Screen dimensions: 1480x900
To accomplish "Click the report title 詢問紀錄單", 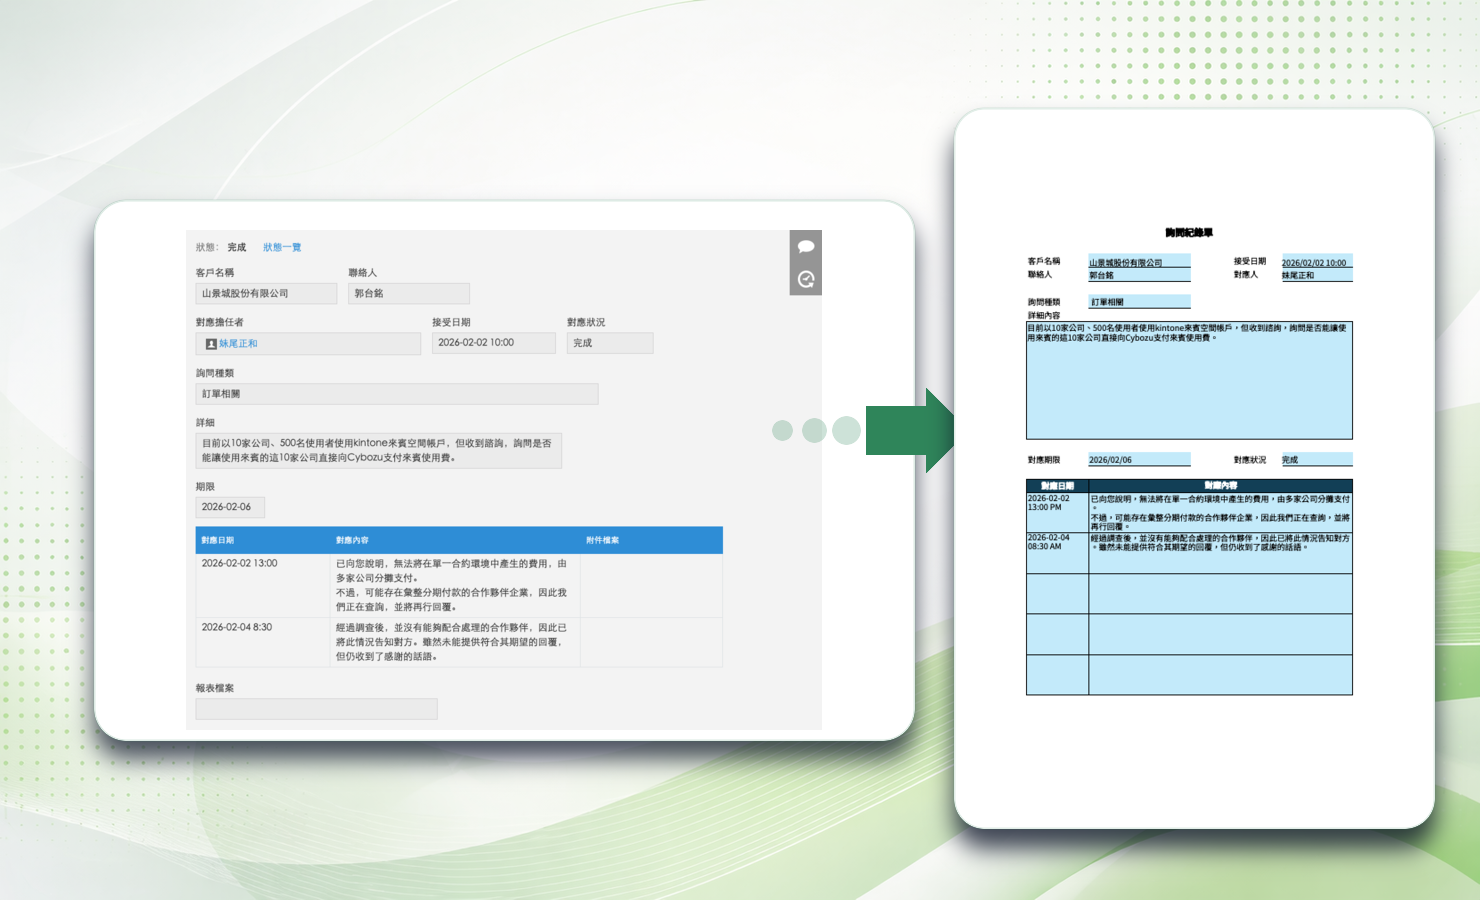I will coord(1189,232).
